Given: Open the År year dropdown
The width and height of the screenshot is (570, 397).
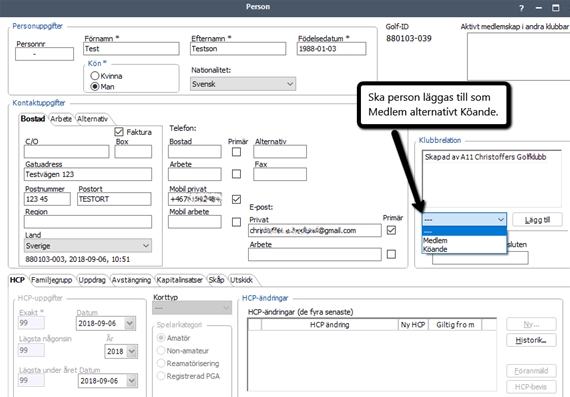Looking at the screenshot, I should tap(132, 351).
